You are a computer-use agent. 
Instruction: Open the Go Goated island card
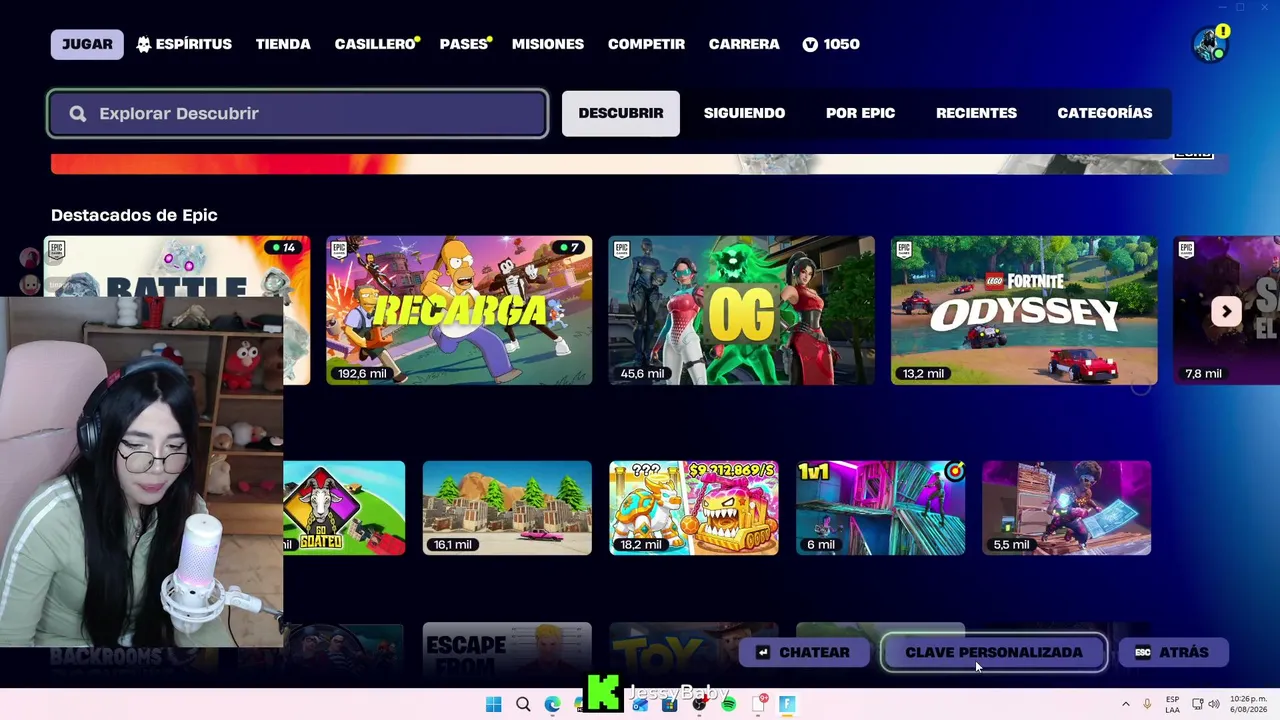344,508
